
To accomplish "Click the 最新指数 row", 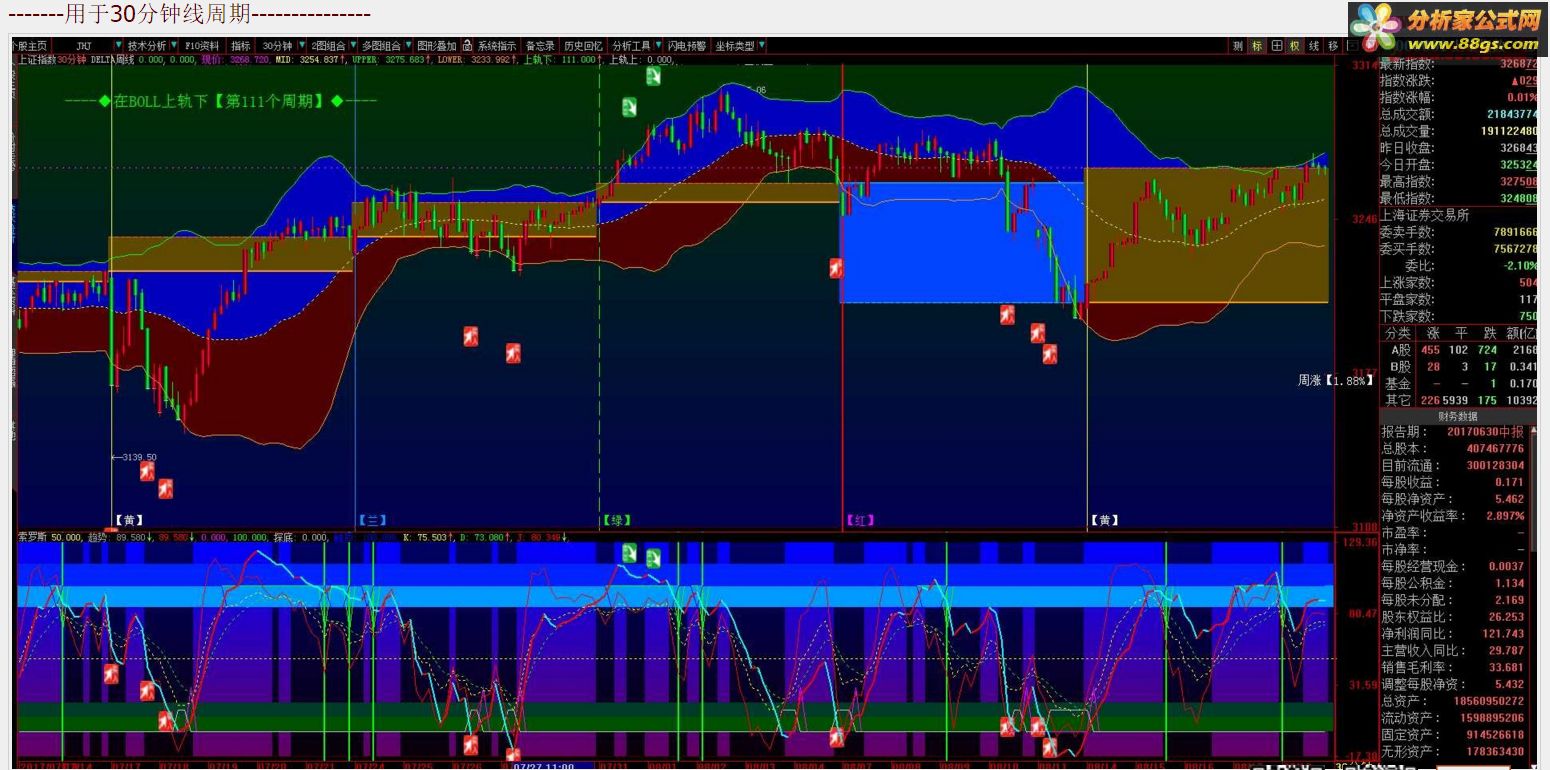I will point(1459,64).
